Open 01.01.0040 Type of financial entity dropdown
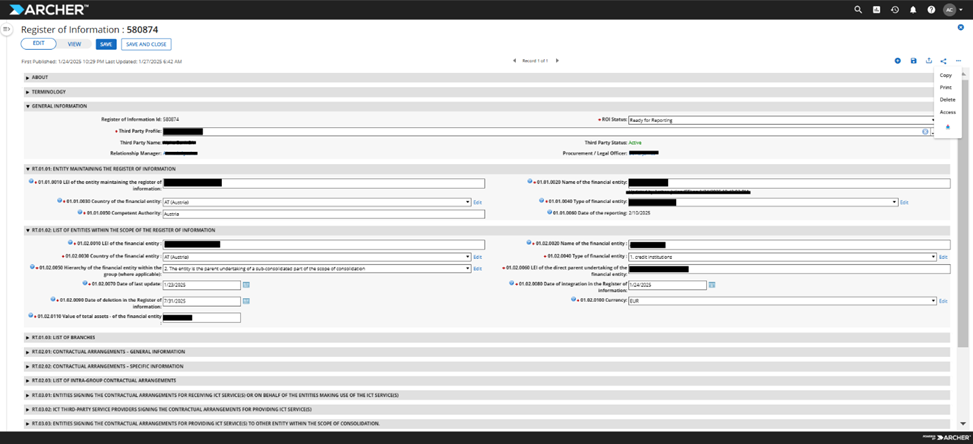The height and width of the screenshot is (444, 973). click(763, 202)
